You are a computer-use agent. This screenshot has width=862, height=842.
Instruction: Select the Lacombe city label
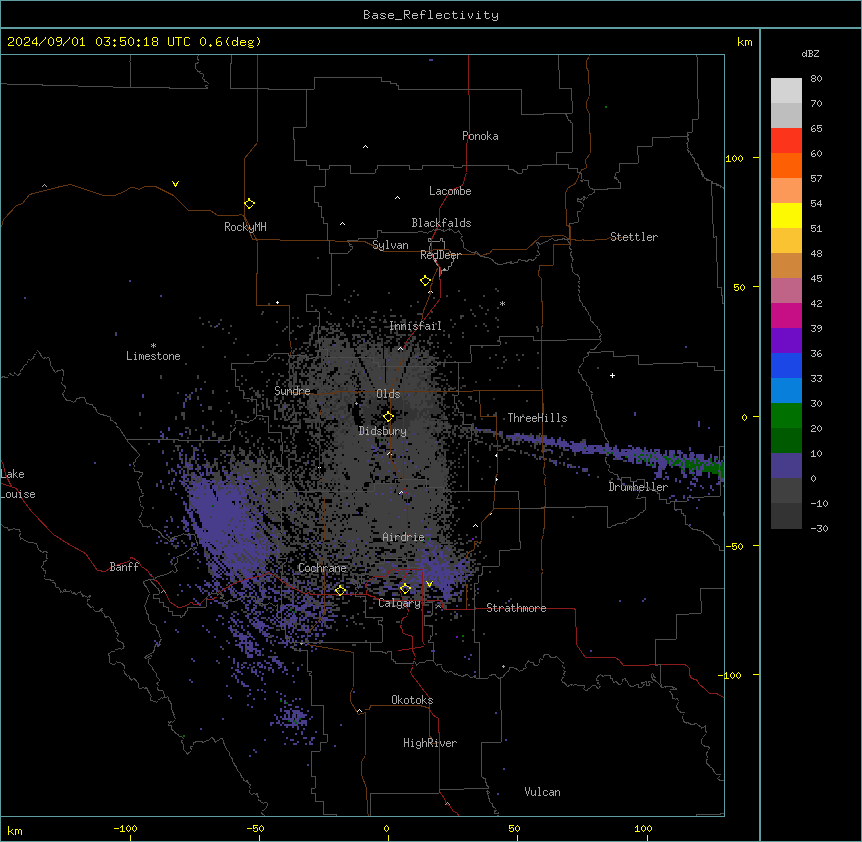click(x=450, y=191)
